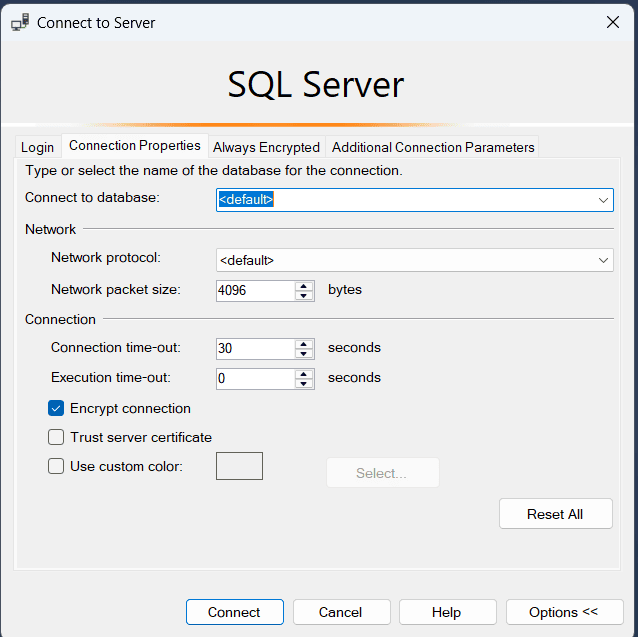Go to Additional Connection Parameters tab
The height and width of the screenshot is (637, 638).
433,147
